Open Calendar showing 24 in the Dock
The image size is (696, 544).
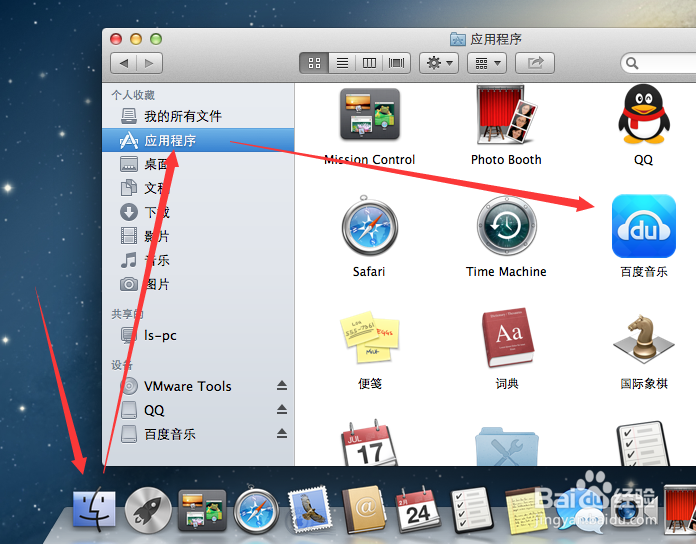coord(418,509)
